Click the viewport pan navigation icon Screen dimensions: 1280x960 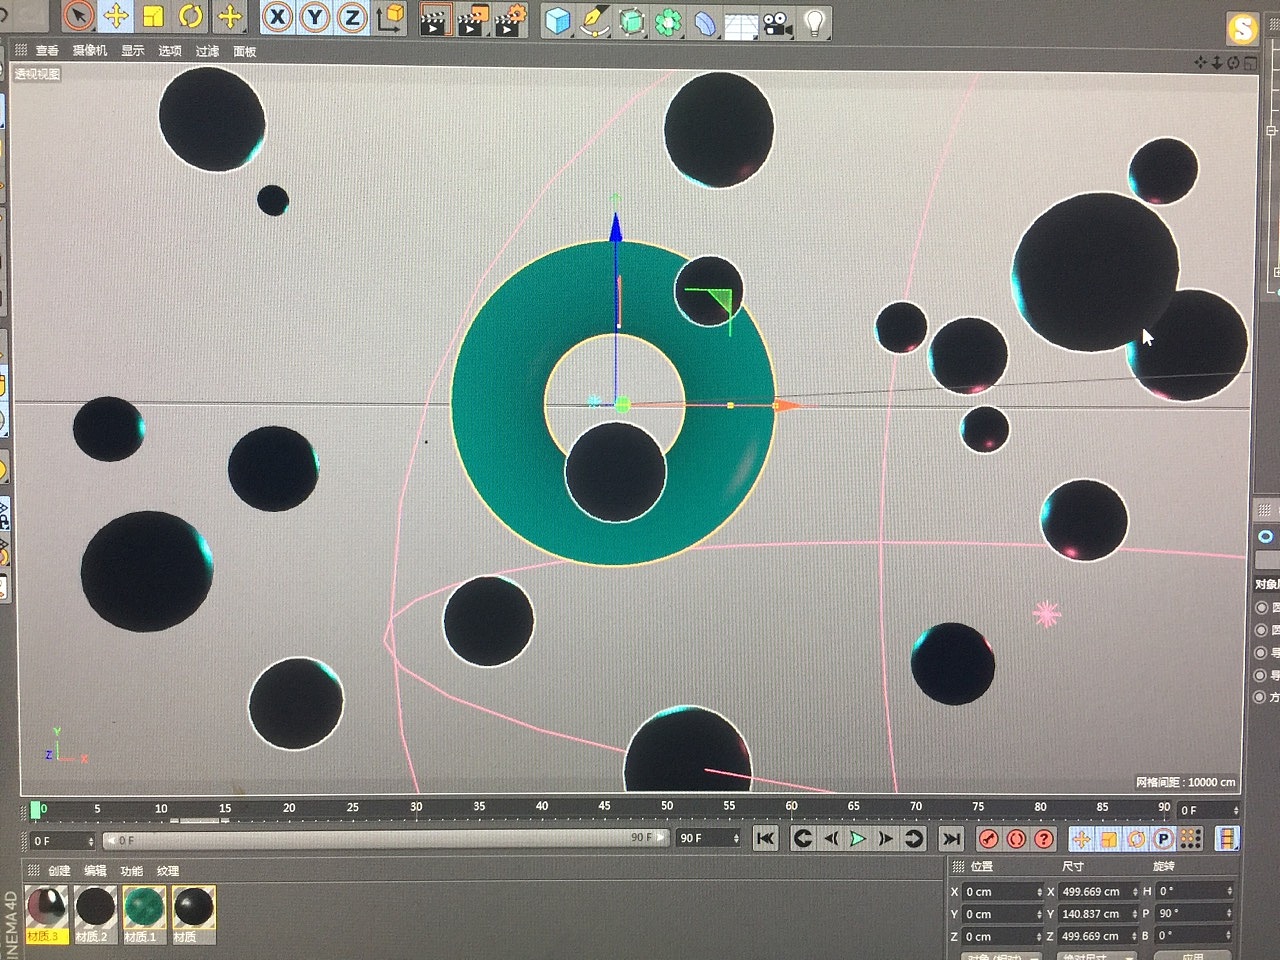[x=1200, y=62]
